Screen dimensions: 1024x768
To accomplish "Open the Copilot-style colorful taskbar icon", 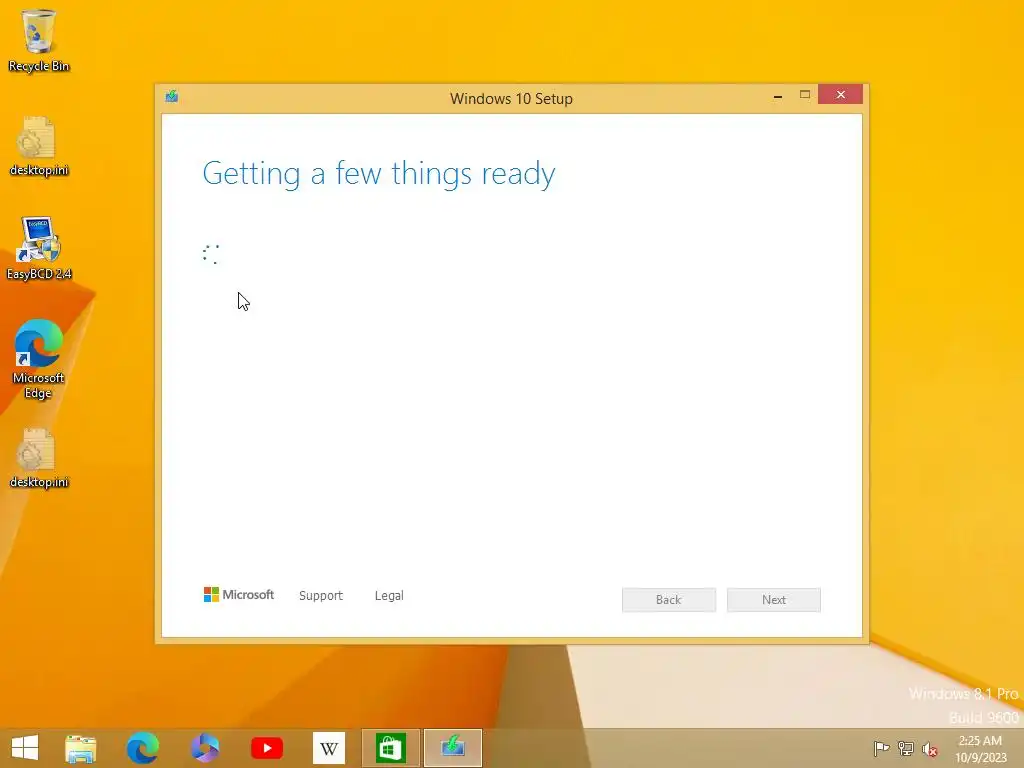I will [x=204, y=748].
